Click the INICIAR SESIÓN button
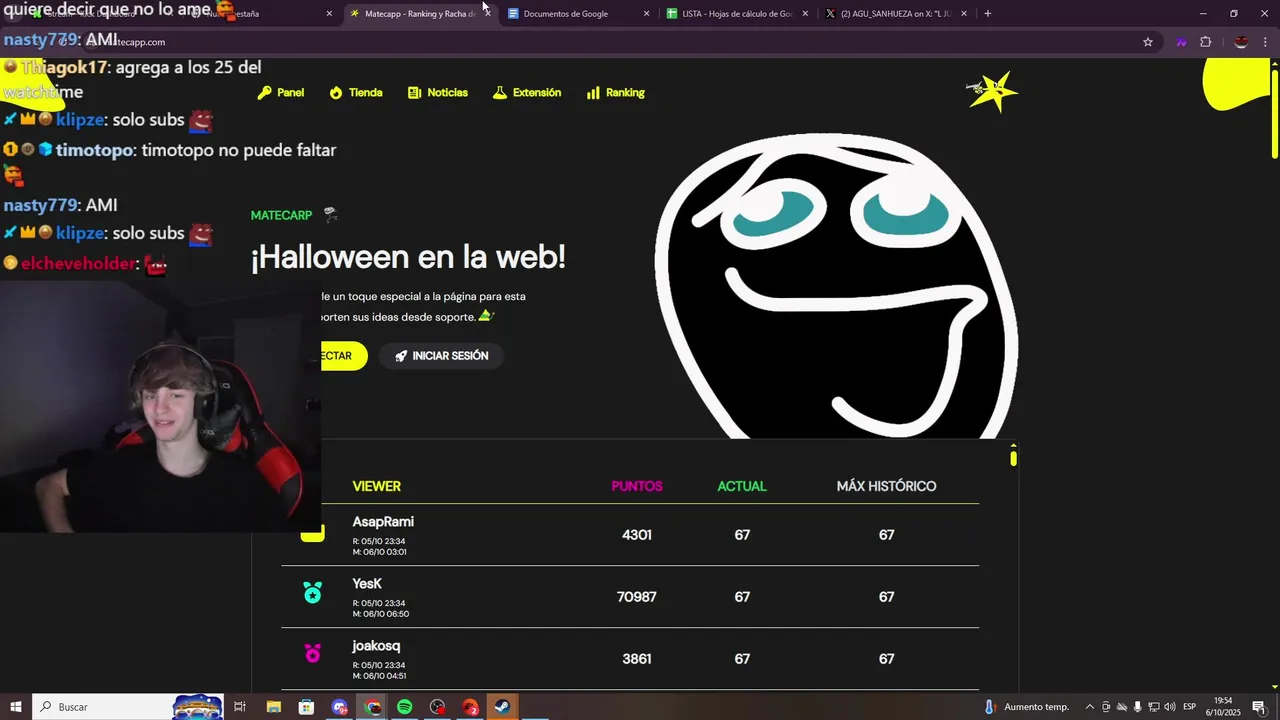Screen dimensions: 1280x720 441,356
